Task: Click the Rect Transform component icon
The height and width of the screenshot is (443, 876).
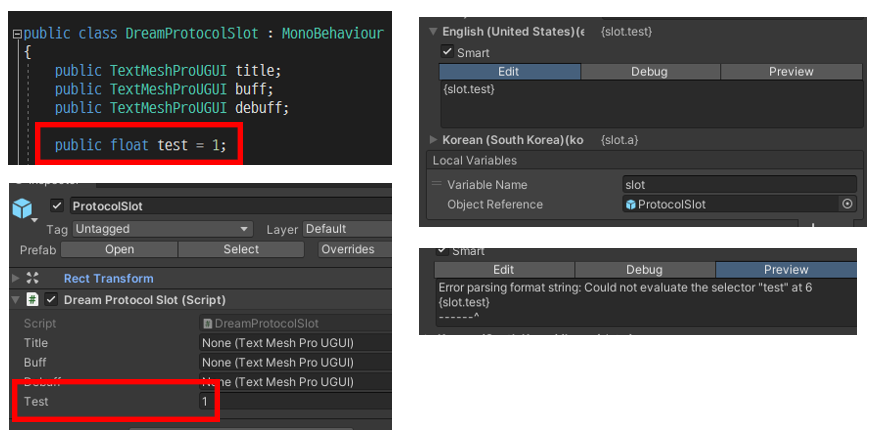Action: point(32,278)
